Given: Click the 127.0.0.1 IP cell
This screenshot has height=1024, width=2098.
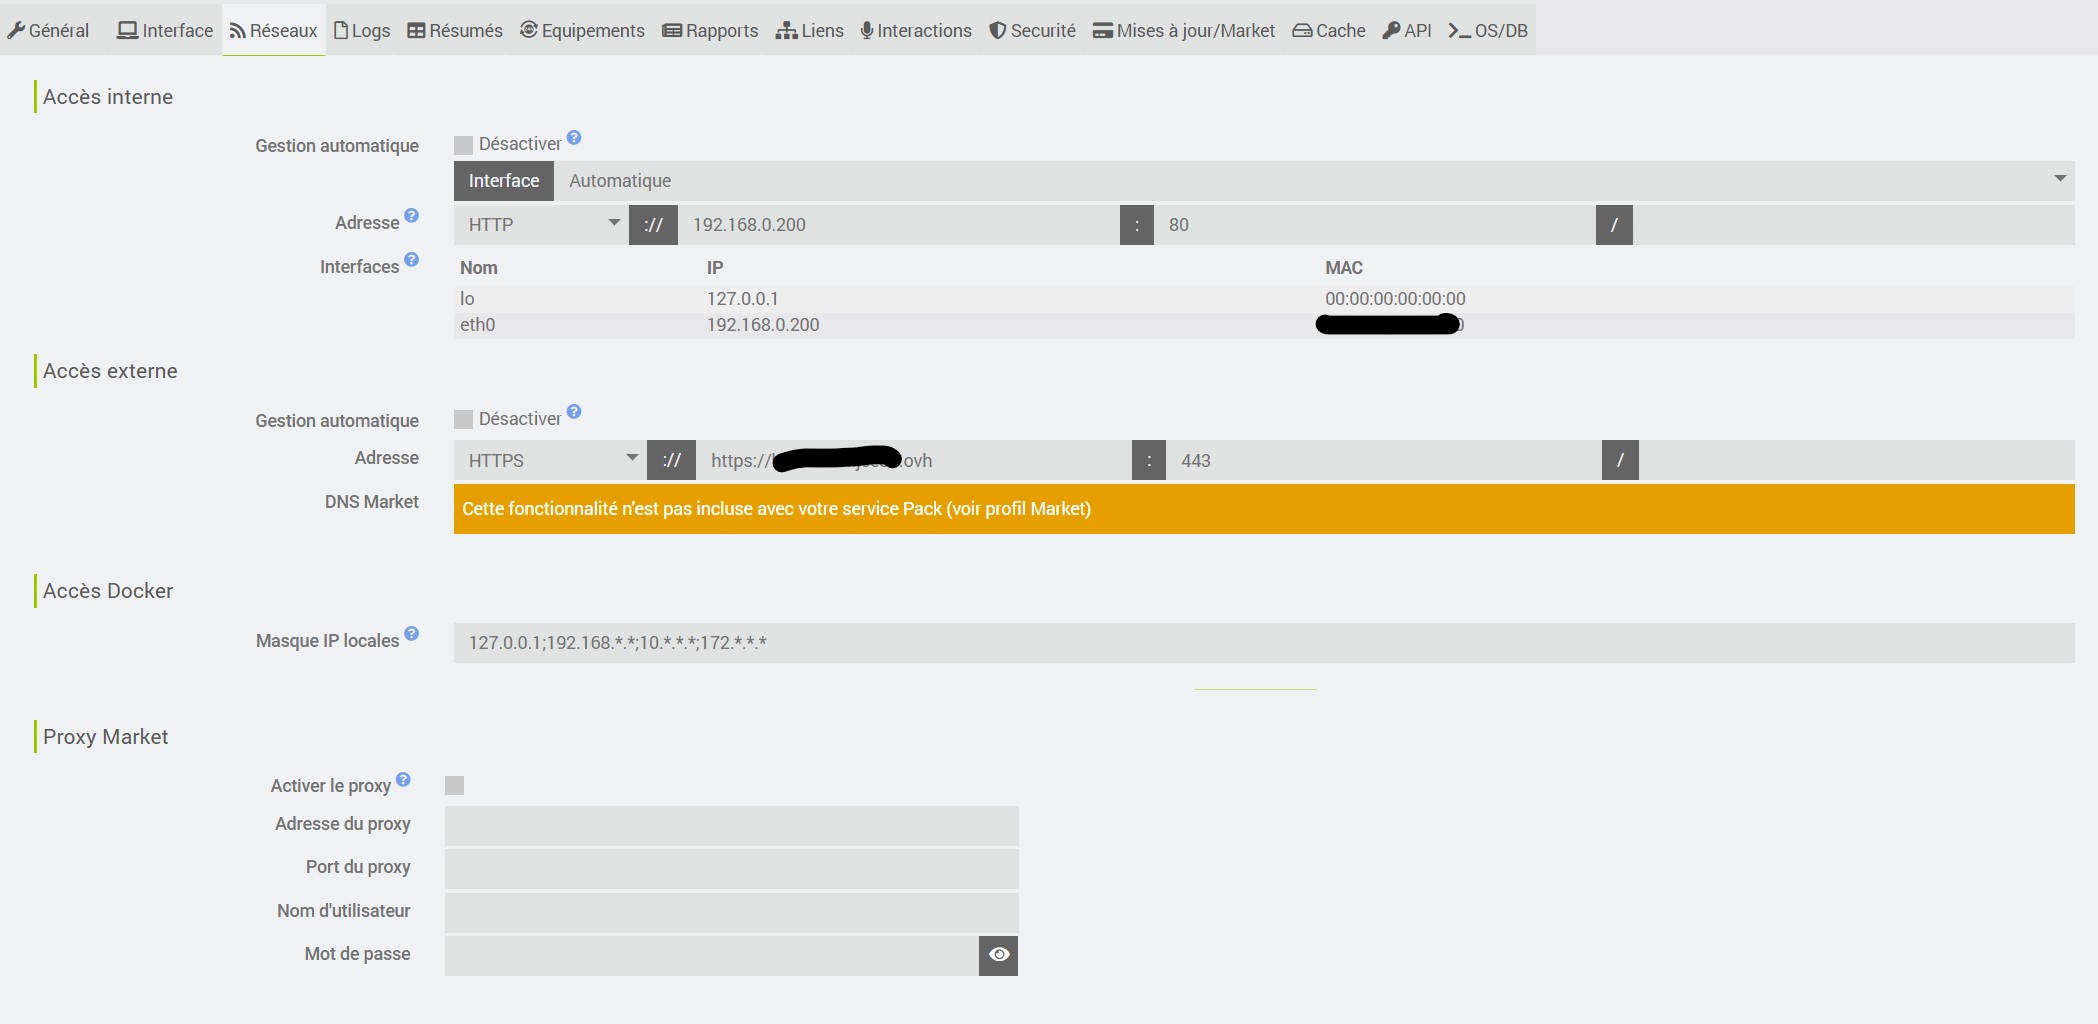Looking at the screenshot, I should [x=742, y=299].
